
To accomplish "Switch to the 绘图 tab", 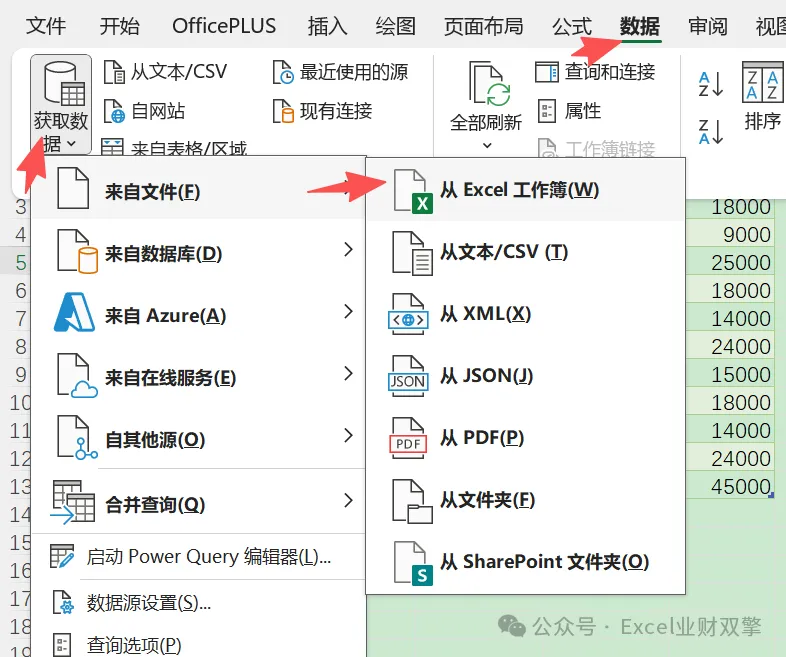I will pos(396,26).
